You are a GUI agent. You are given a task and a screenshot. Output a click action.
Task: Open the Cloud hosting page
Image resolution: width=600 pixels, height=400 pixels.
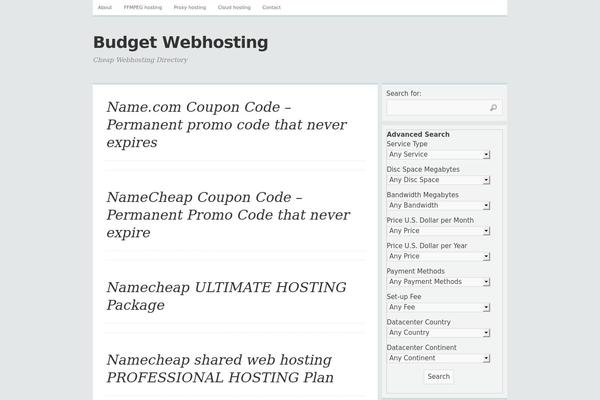coord(234,7)
